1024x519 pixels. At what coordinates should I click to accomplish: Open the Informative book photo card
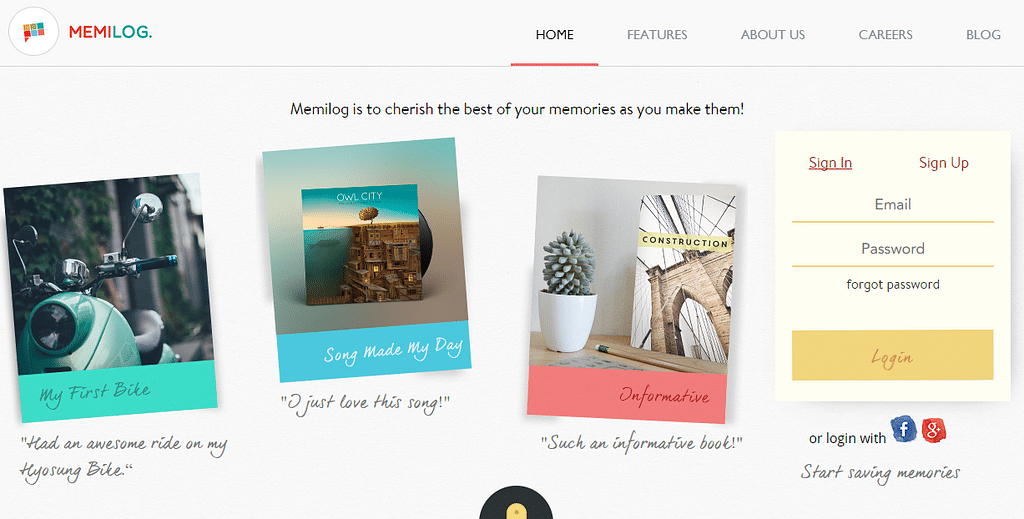tap(632, 299)
